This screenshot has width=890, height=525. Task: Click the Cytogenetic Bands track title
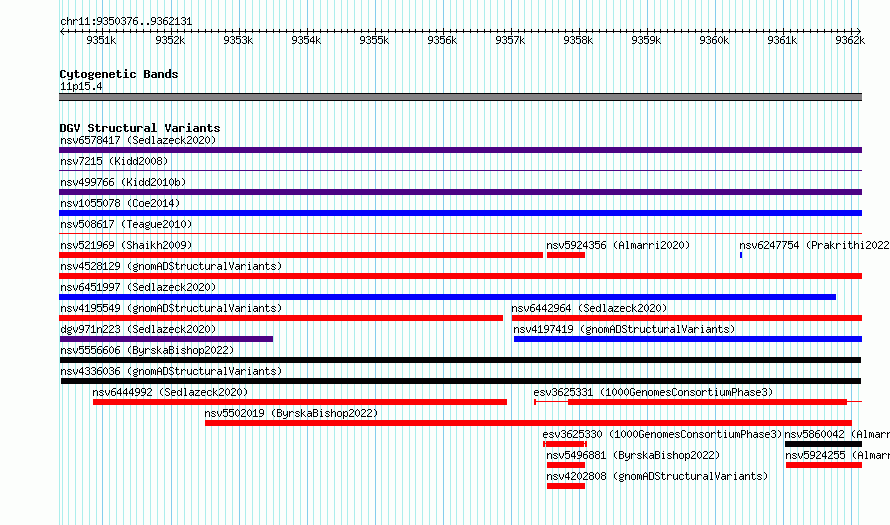pyautogui.click(x=119, y=74)
